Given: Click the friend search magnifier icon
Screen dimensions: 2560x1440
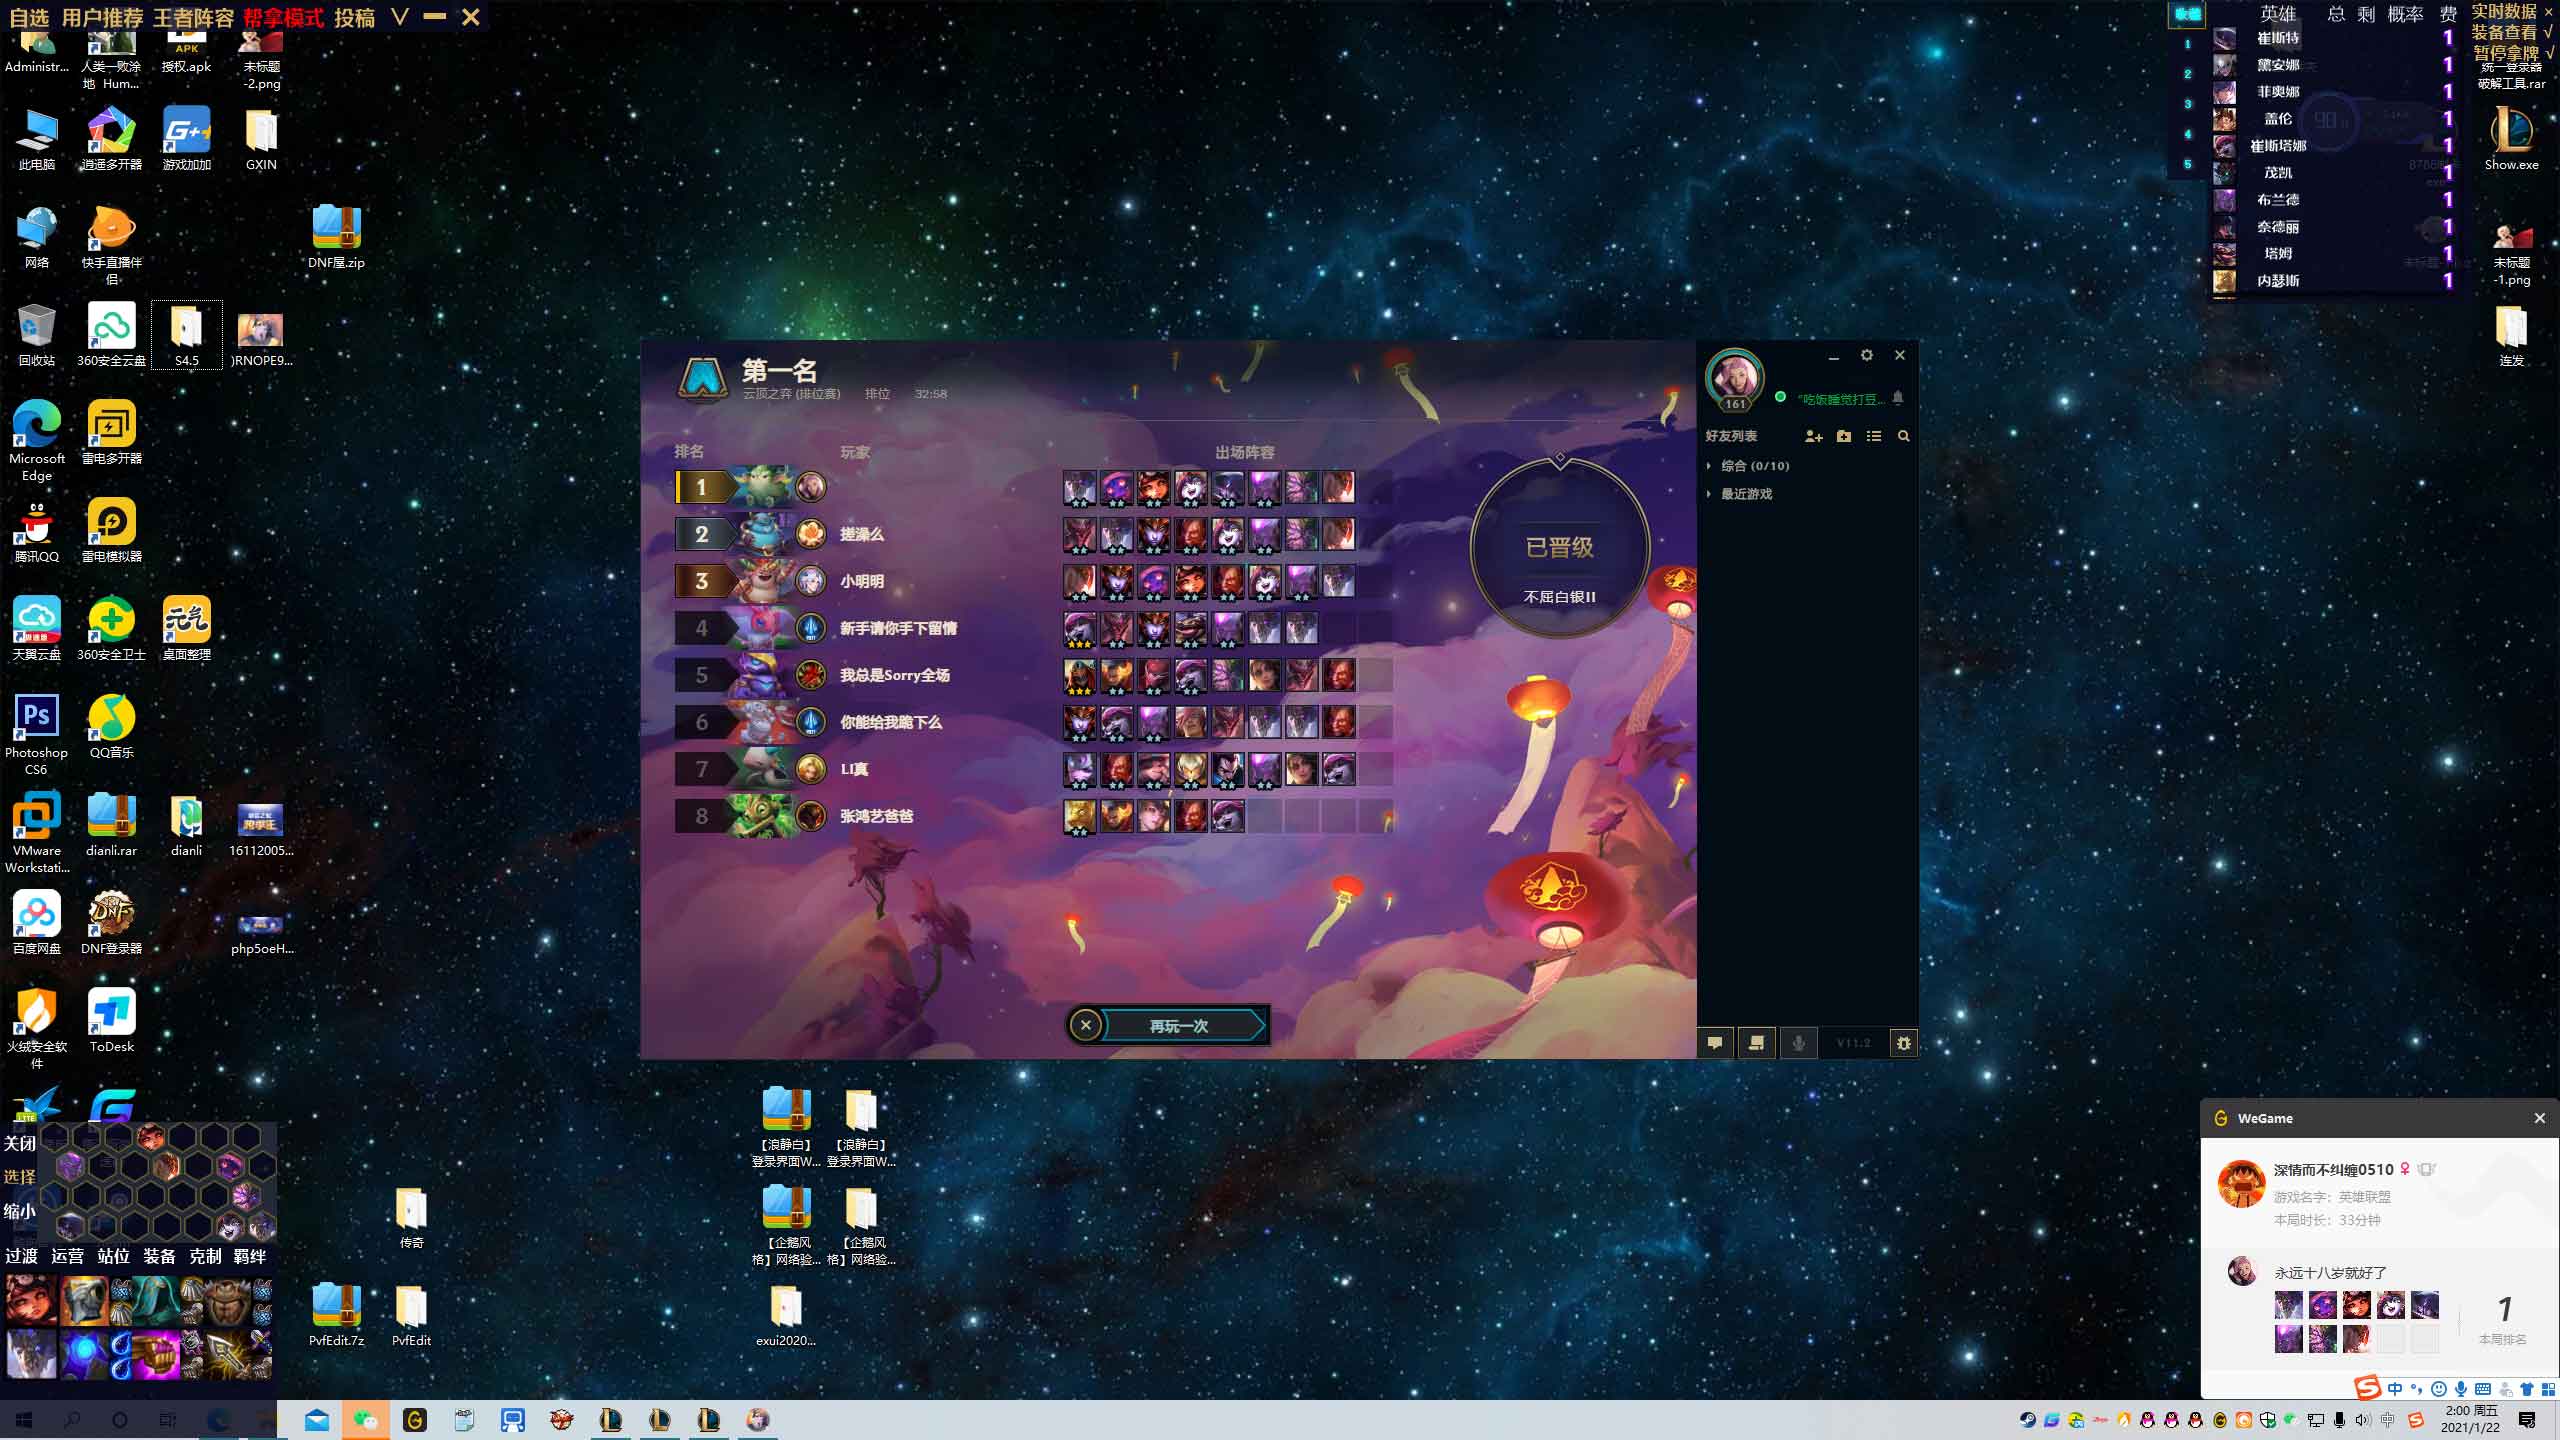Looking at the screenshot, I should coord(1904,436).
